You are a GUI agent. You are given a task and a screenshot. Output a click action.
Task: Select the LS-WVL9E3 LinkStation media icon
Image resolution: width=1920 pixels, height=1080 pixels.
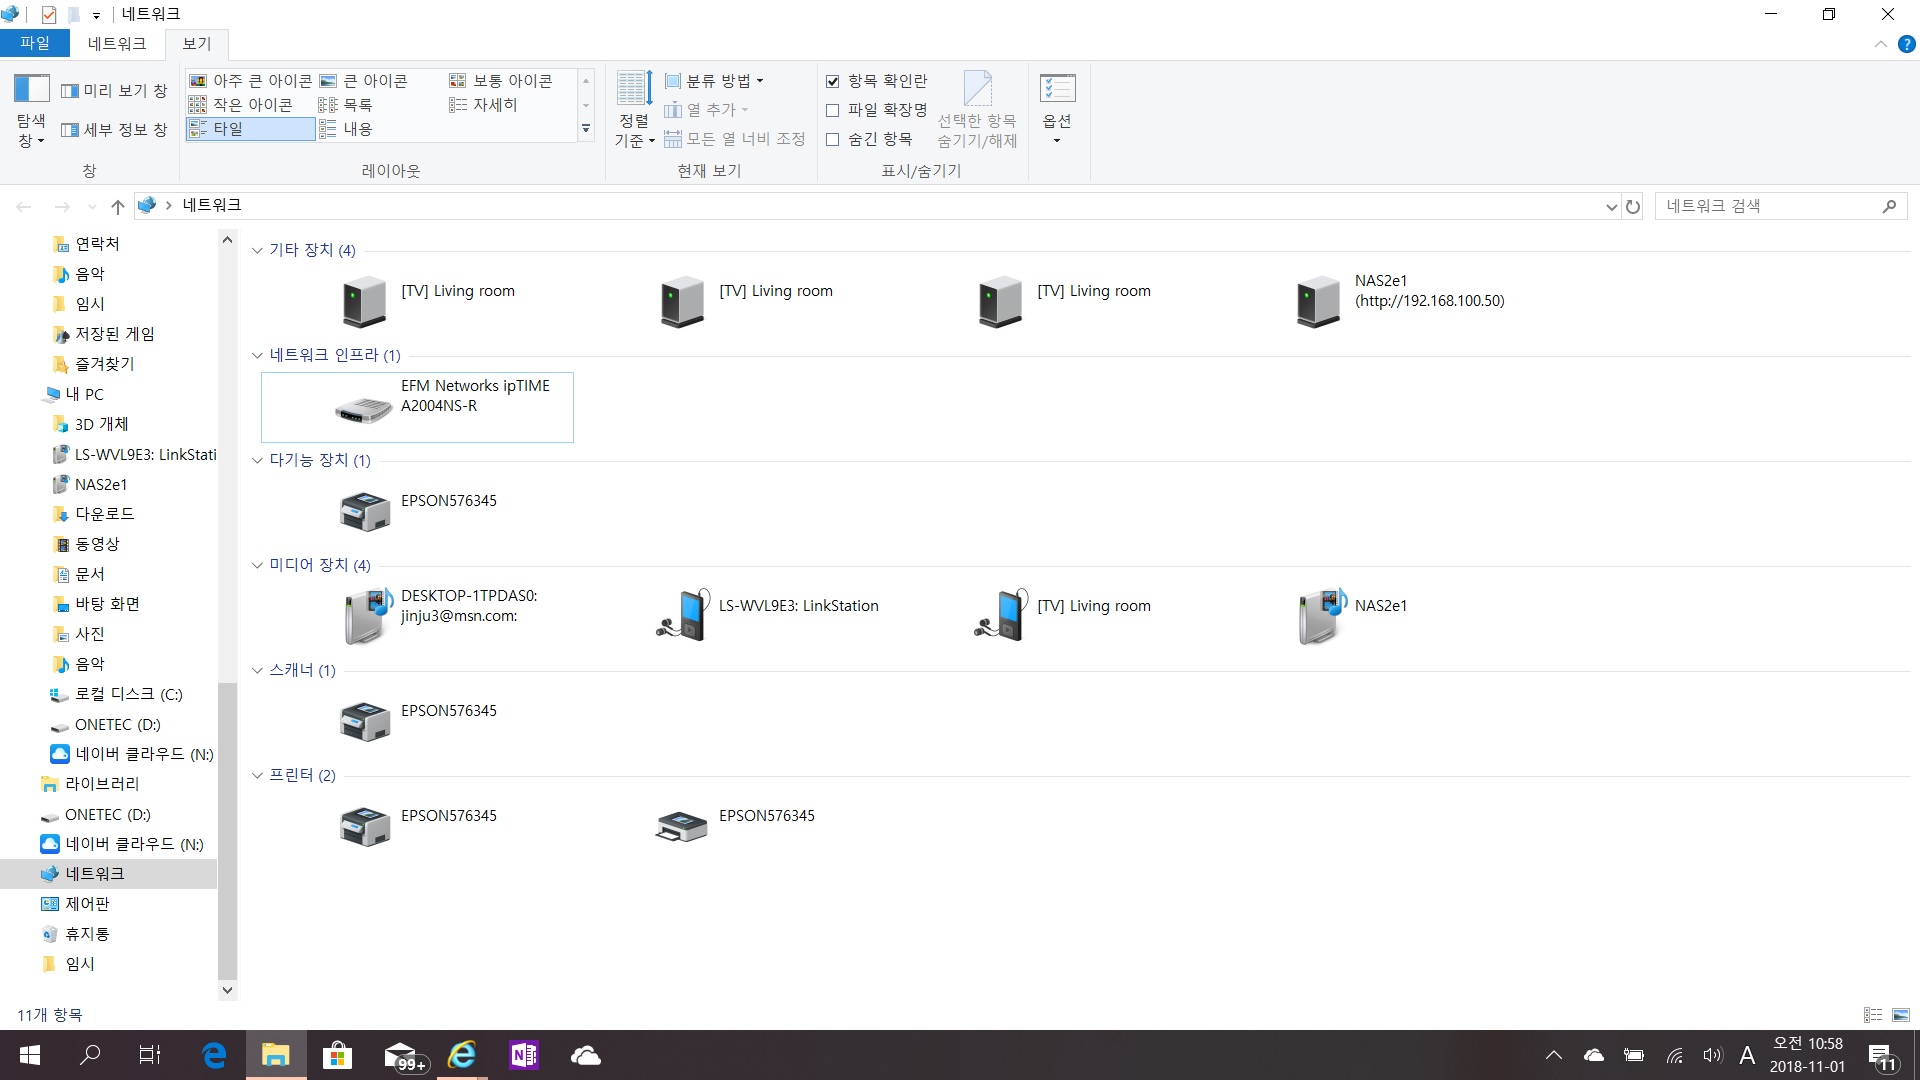683,614
